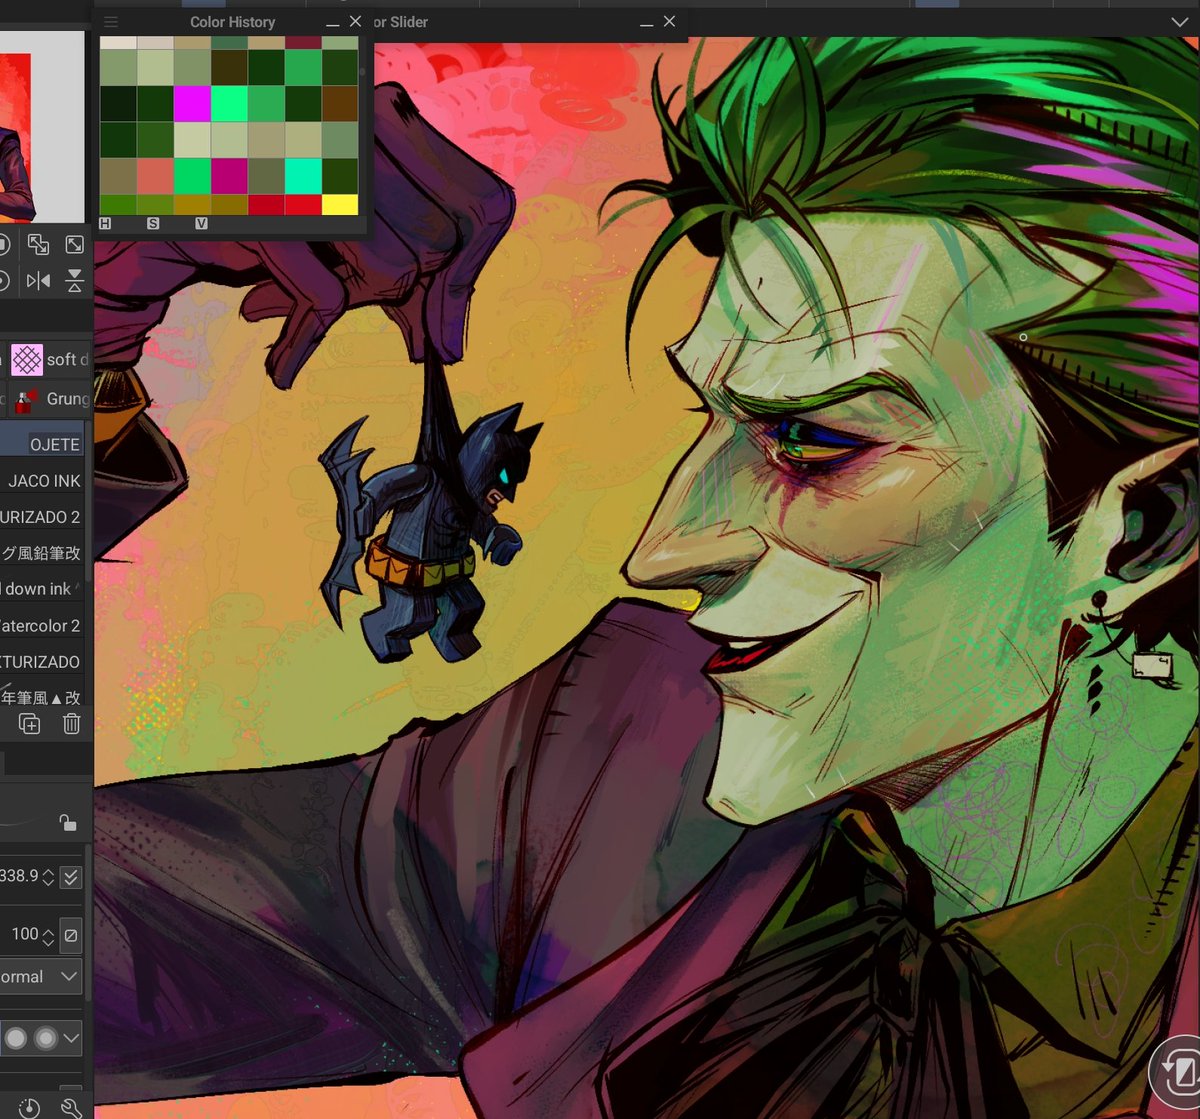The image size is (1200, 1119).
Task: Select the 'Grung' spray can sub tool group
Action: [51, 399]
